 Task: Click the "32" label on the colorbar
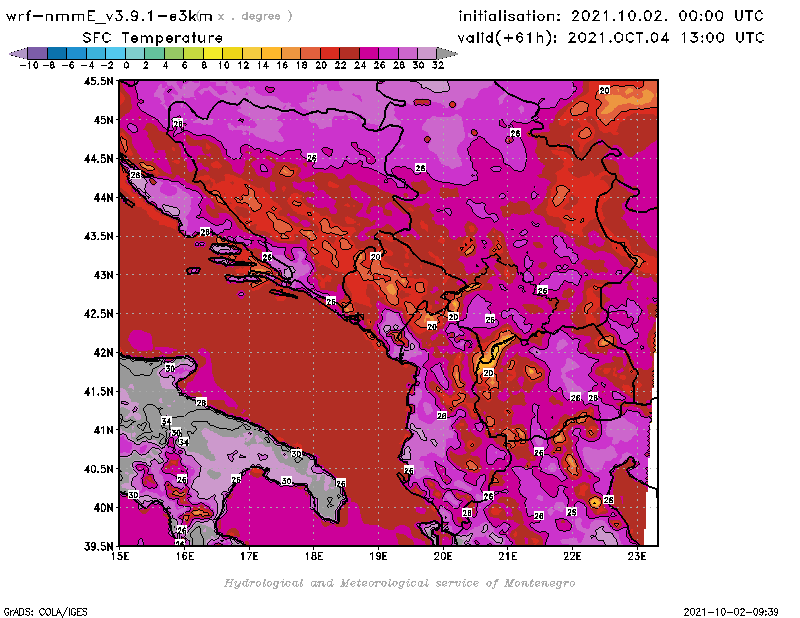click(x=438, y=65)
